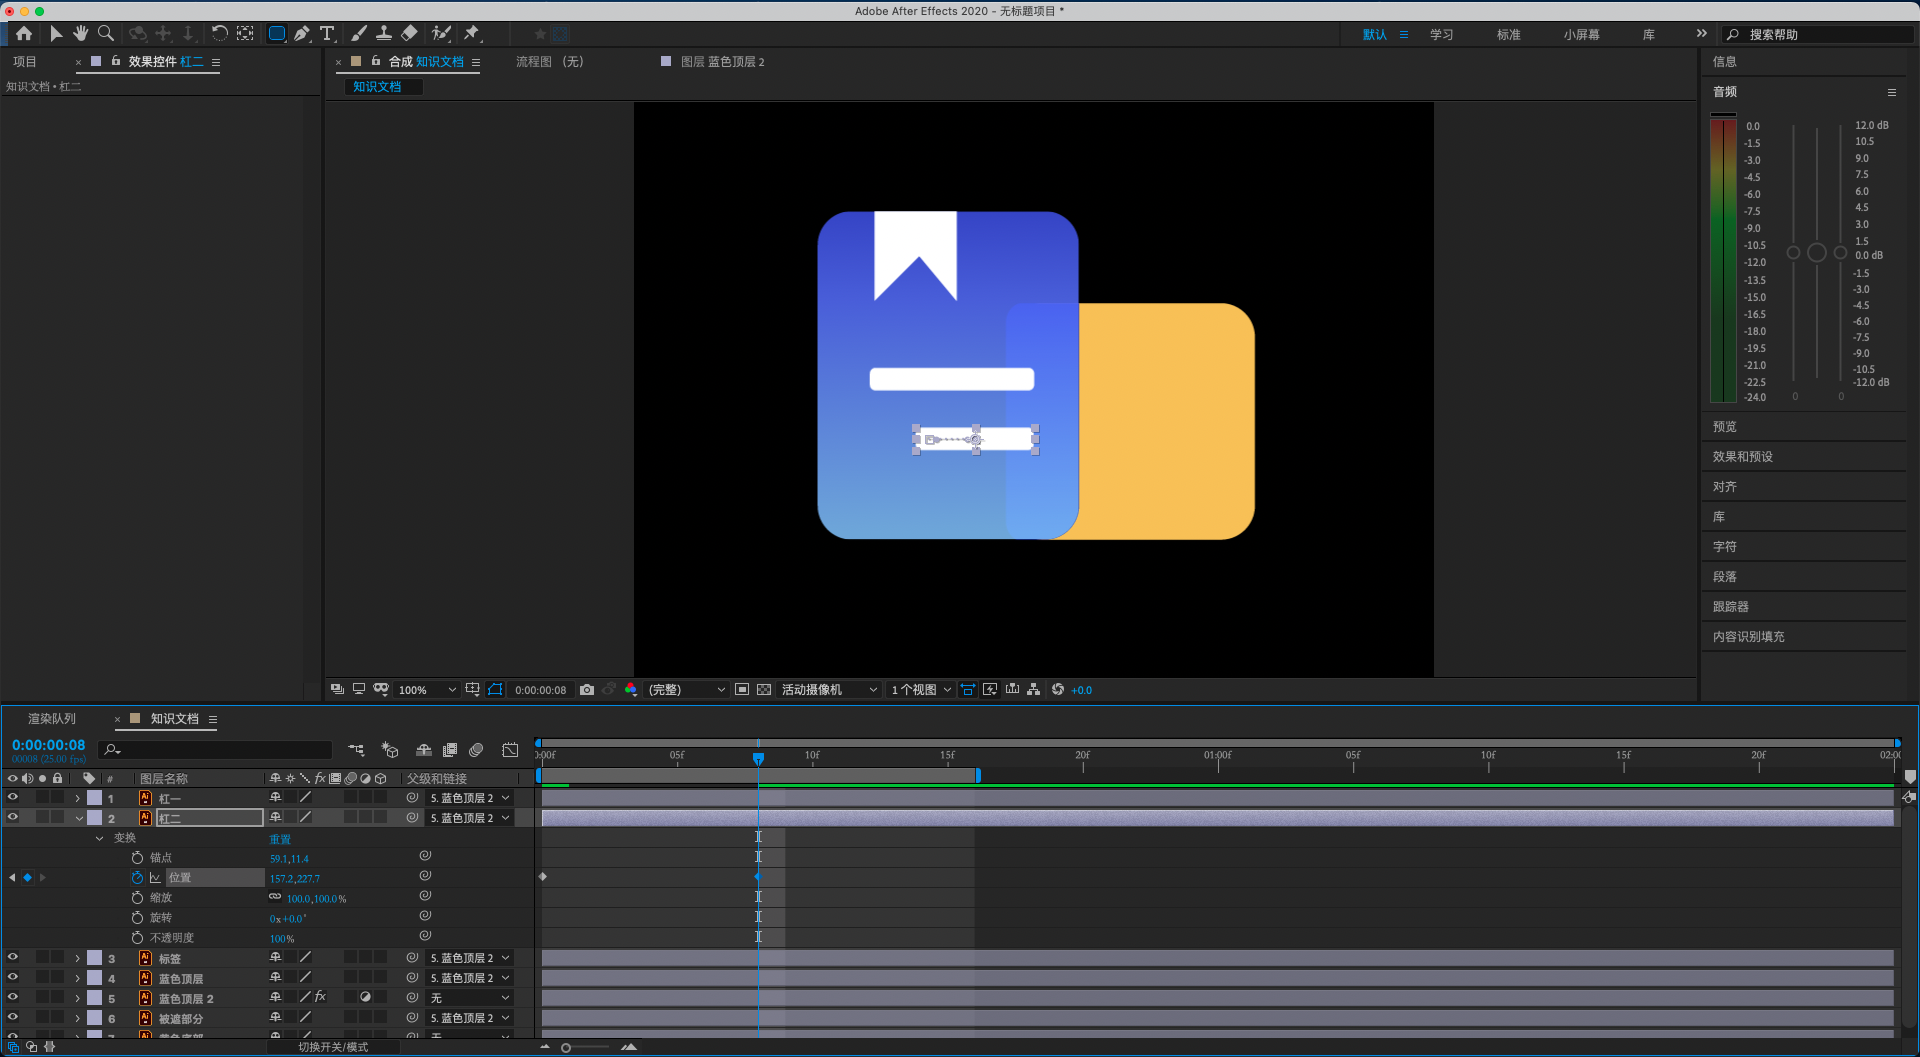This screenshot has height=1057, width=1920.
Task: Select the Roto Brush tool
Action: (441, 33)
